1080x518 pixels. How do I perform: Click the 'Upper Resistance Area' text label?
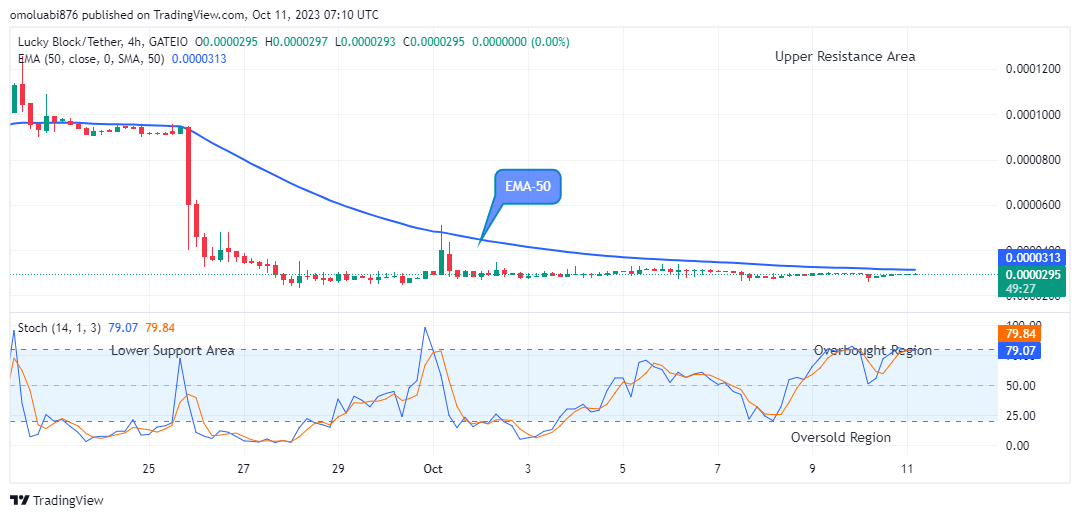[x=845, y=56]
